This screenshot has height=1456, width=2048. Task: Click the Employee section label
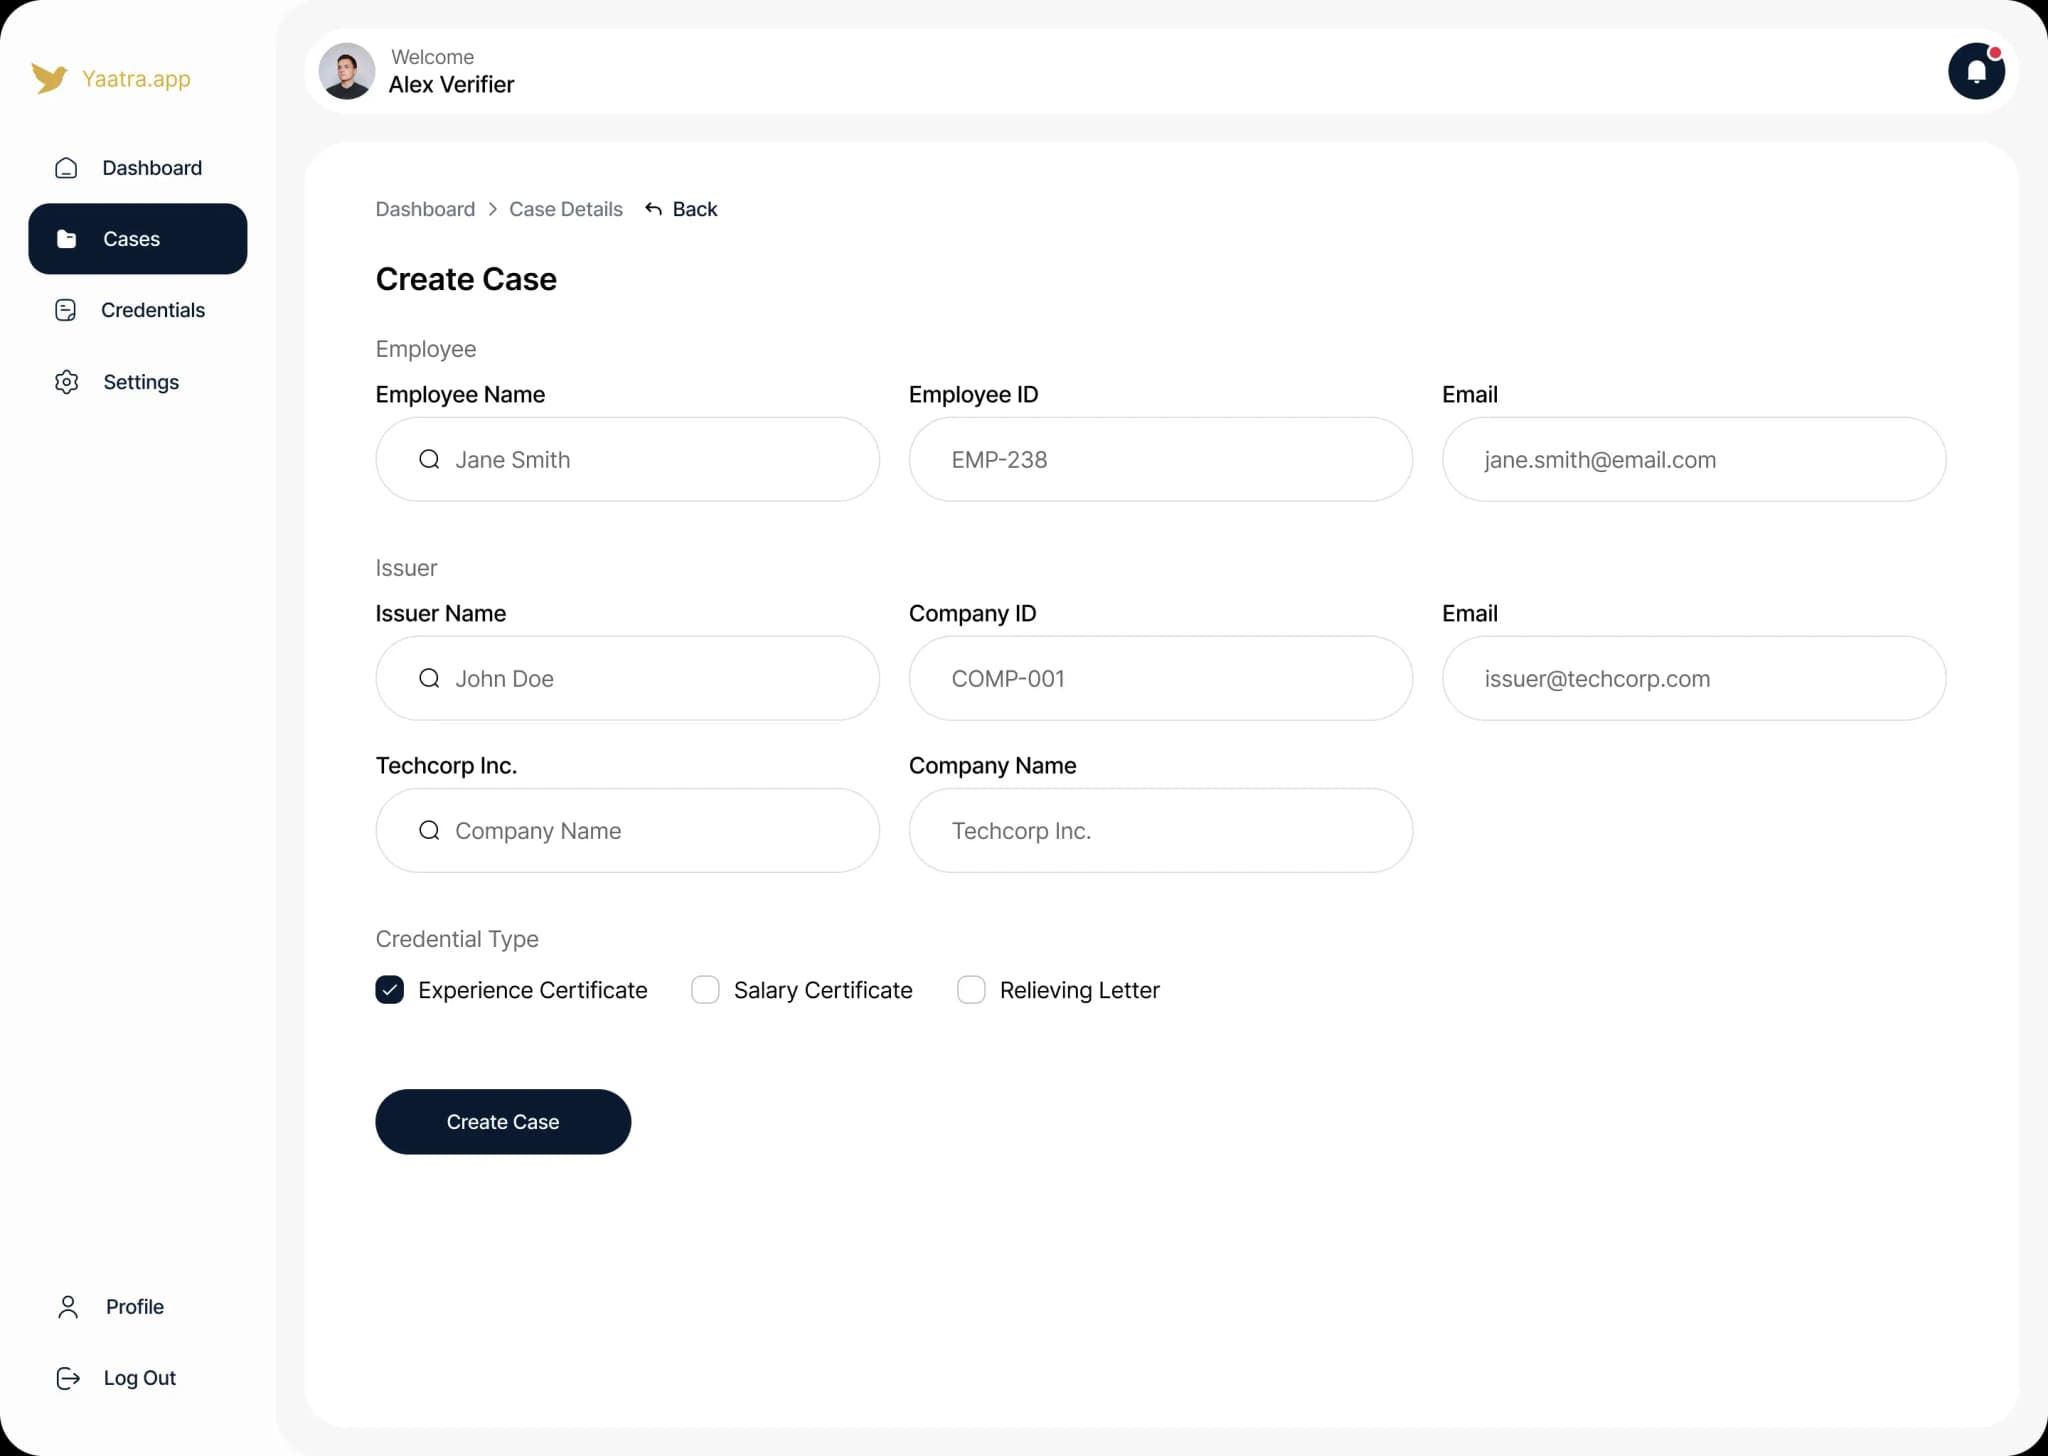pyautogui.click(x=426, y=349)
